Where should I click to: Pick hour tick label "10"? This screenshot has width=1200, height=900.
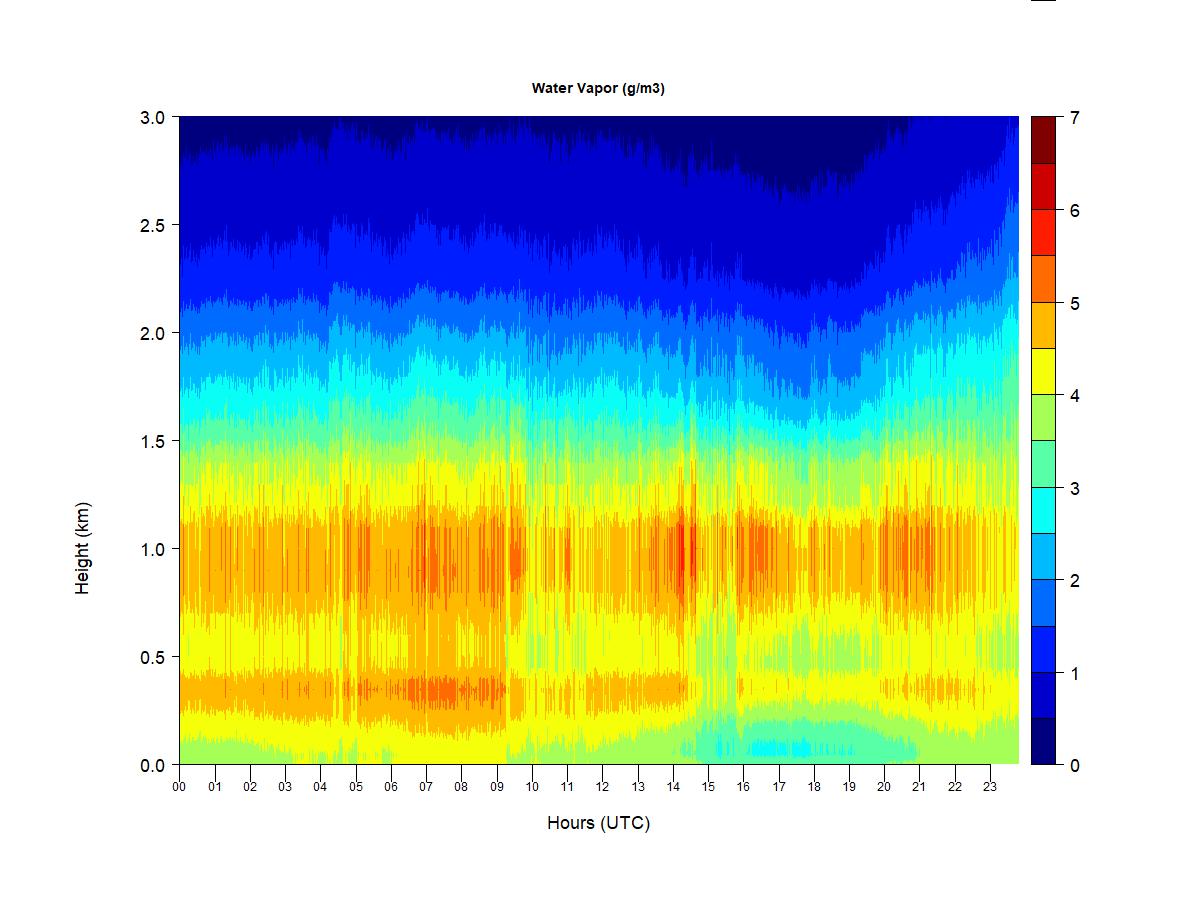532,786
